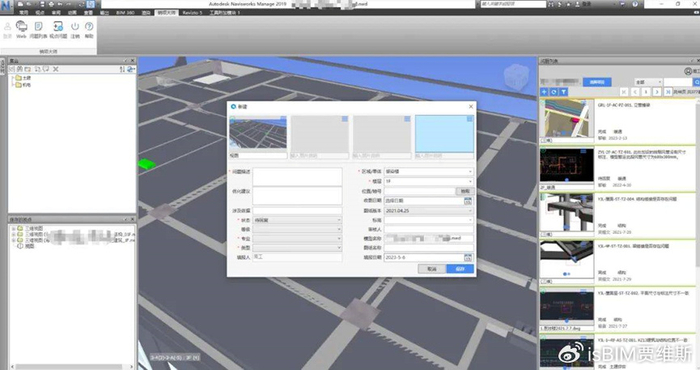Screen dimensions: 700x370
Task: Click into the optimization suggestion text box
Action: [x=297, y=195]
